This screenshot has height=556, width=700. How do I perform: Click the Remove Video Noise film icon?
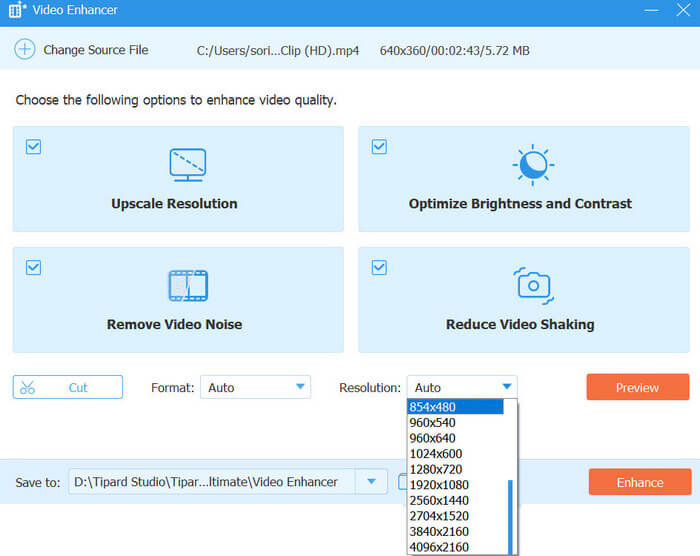click(188, 285)
